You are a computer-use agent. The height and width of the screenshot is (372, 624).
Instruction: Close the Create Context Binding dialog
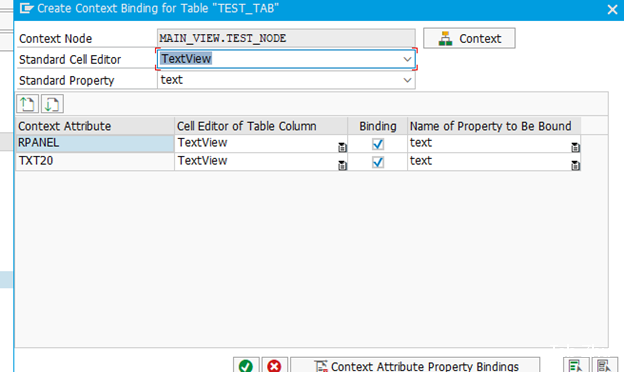(x=612, y=9)
